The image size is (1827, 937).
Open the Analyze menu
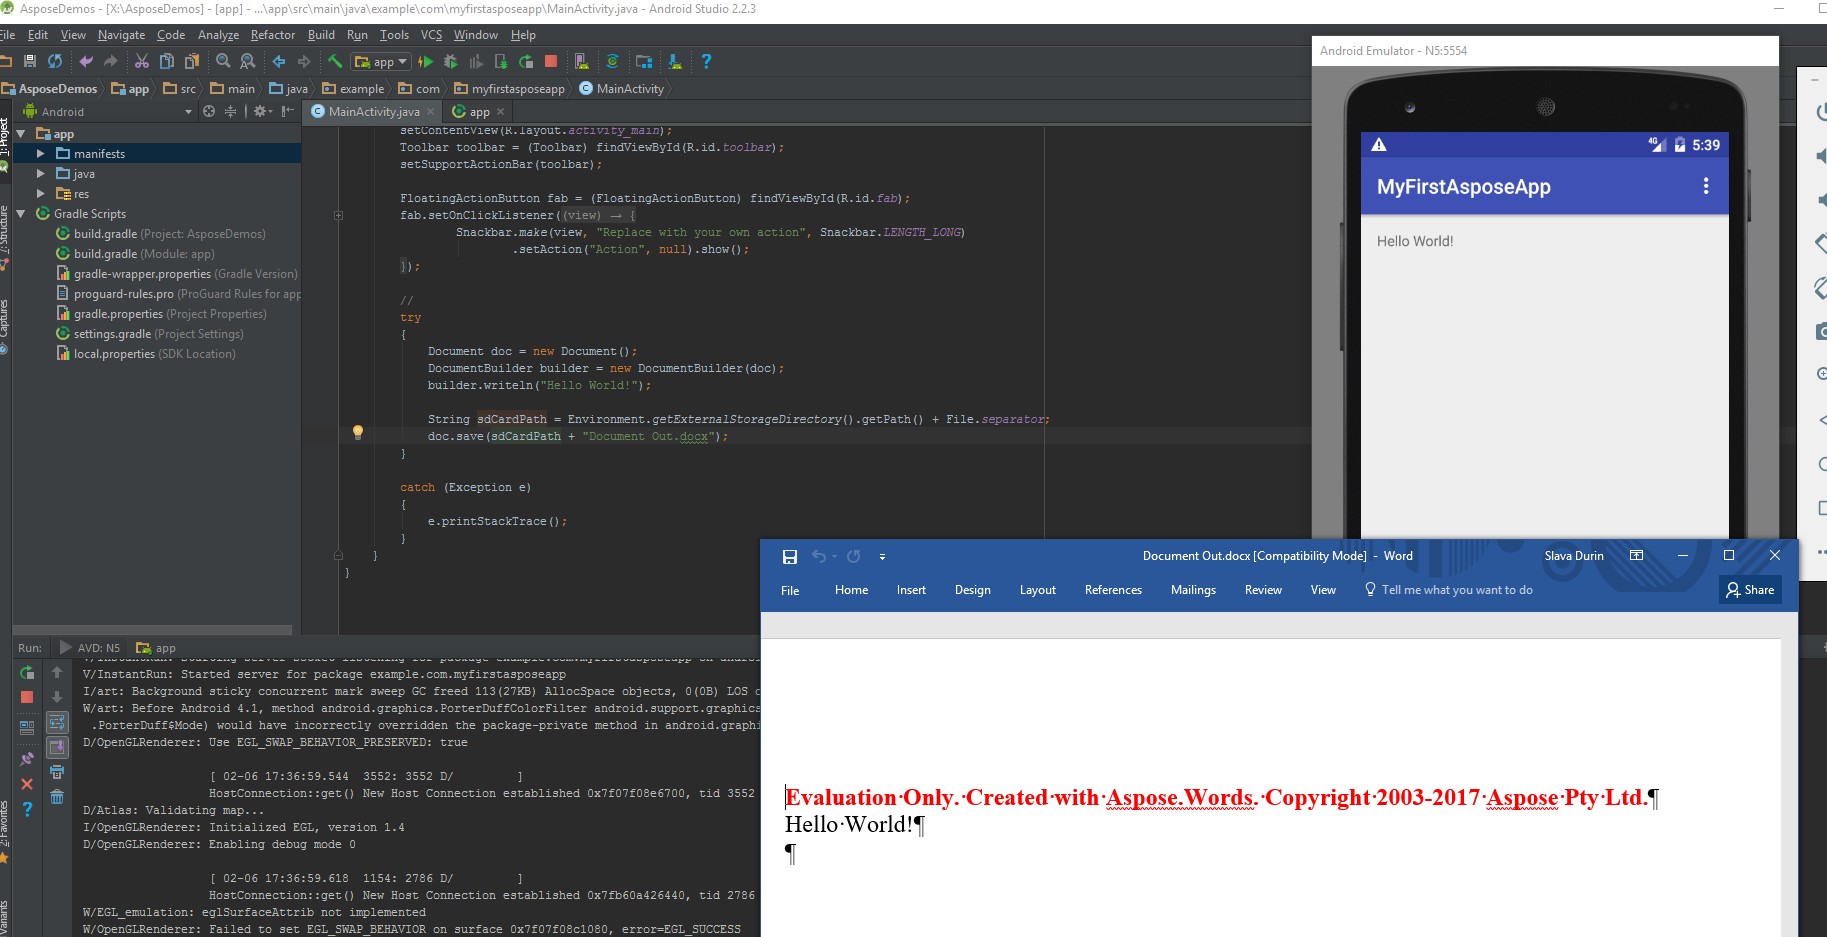[218, 34]
